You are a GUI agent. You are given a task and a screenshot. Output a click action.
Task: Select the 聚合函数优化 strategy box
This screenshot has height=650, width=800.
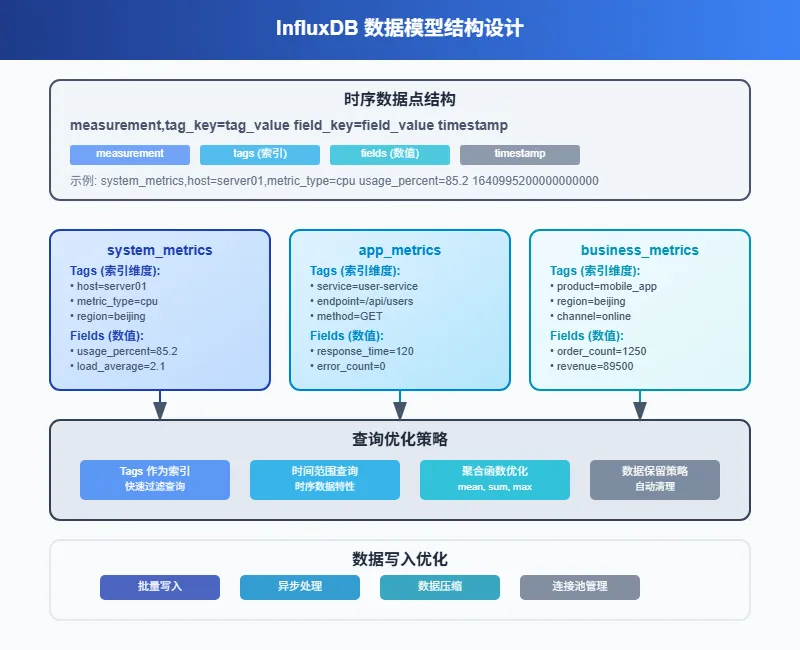(x=495, y=479)
